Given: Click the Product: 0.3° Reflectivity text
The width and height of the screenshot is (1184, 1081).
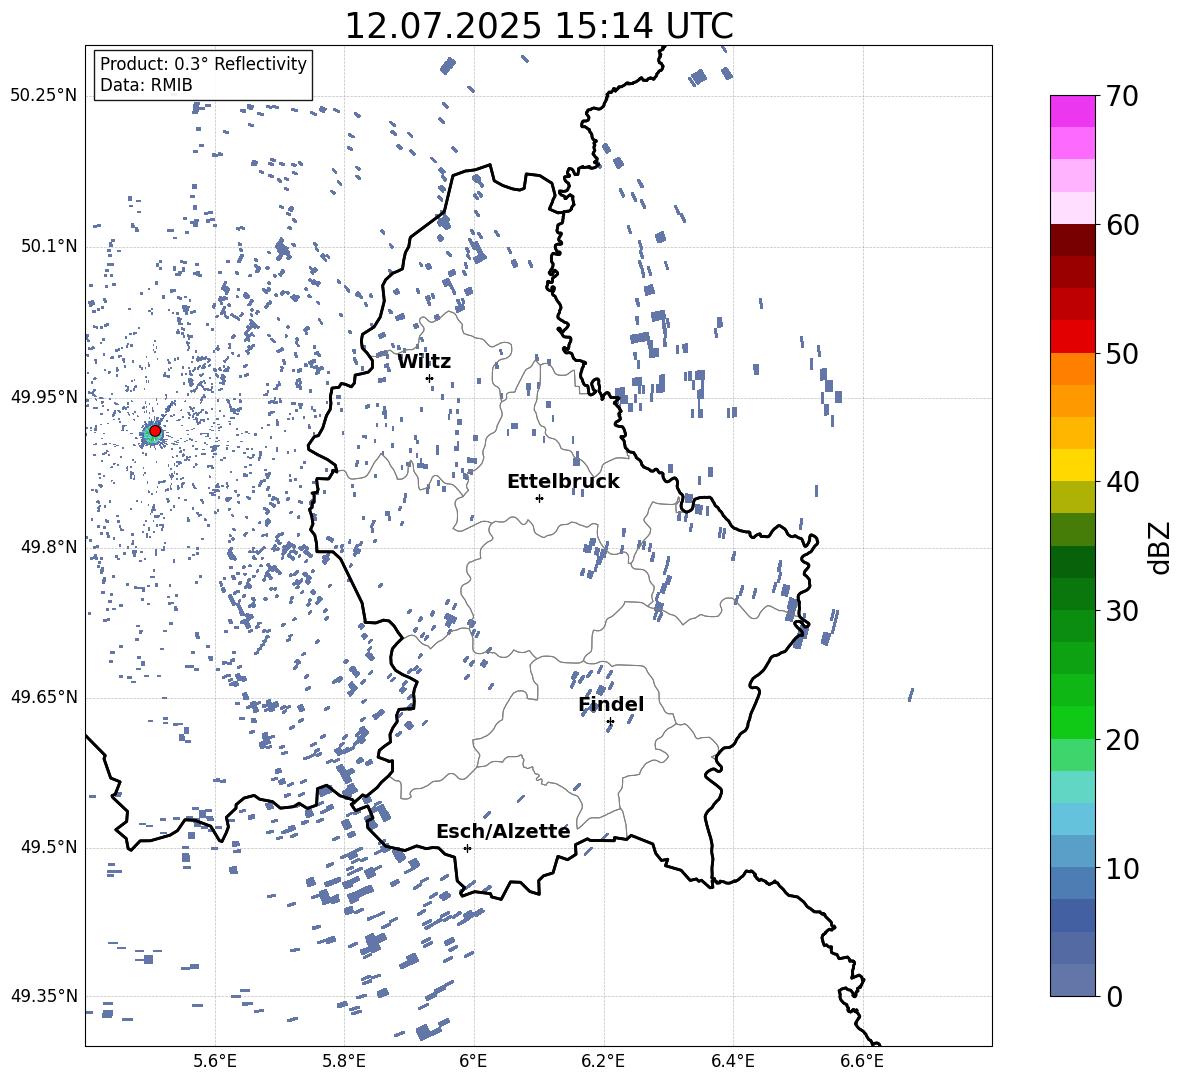Looking at the screenshot, I should coord(203,64).
